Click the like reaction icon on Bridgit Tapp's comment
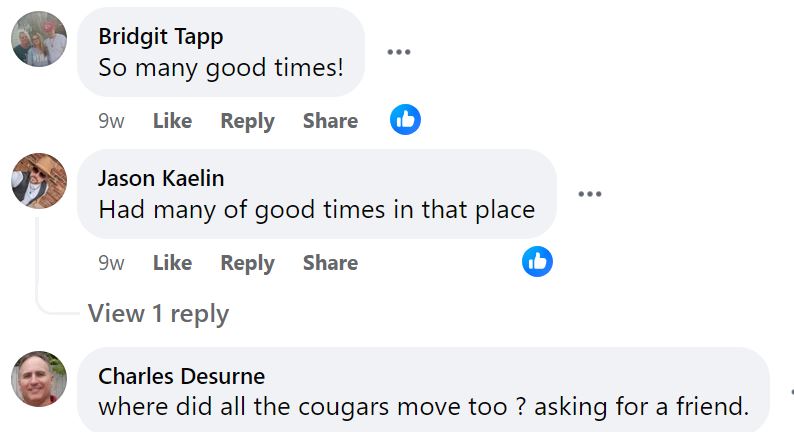794x432 pixels. coord(405,120)
